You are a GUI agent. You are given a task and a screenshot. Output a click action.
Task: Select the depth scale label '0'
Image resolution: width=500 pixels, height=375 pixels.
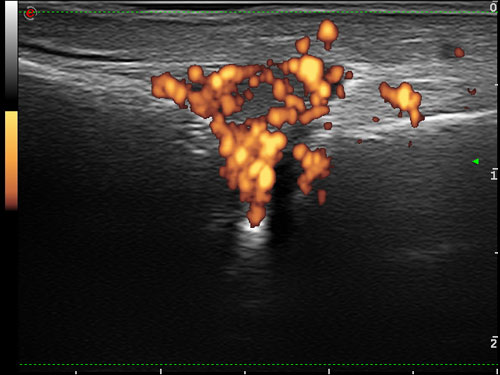[493, 7]
